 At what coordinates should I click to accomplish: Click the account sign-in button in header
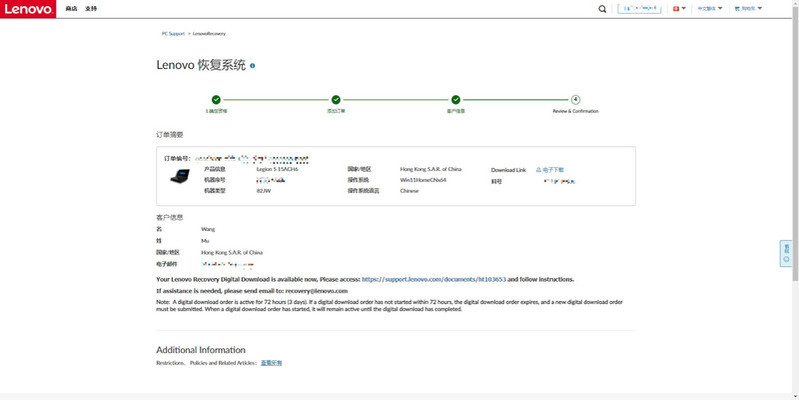pyautogui.click(x=641, y=8)
